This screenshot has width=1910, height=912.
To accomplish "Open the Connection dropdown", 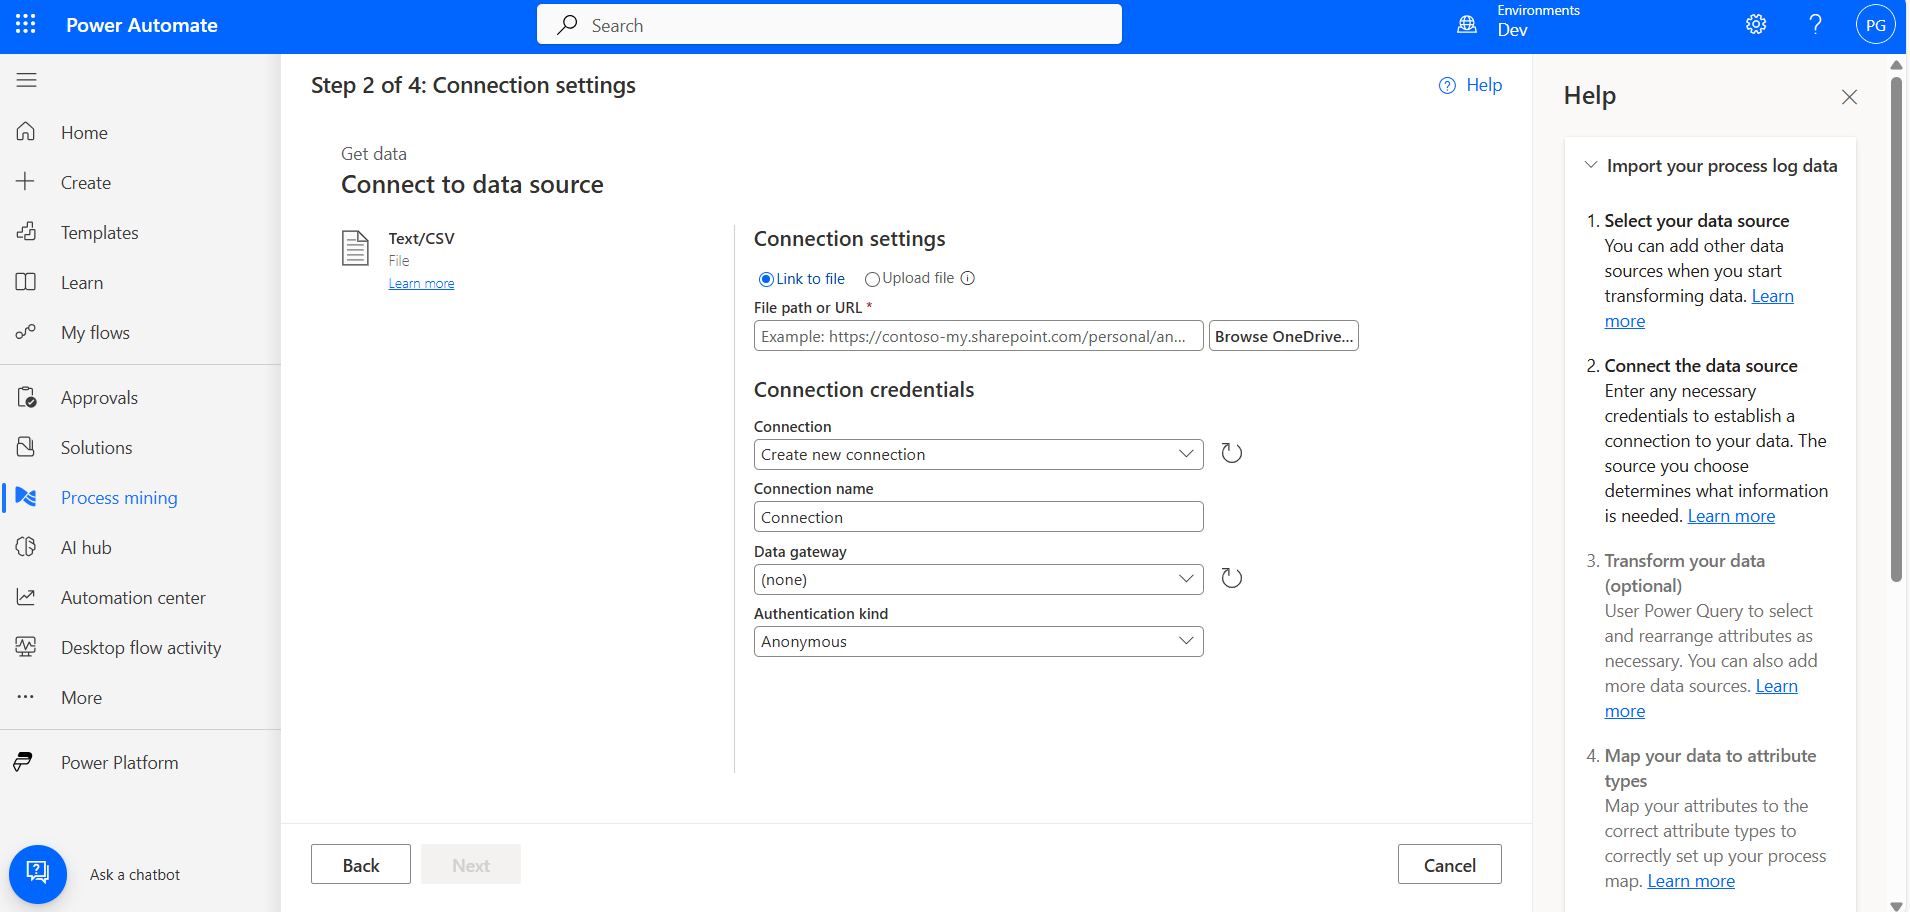I will tap(977, 455).
